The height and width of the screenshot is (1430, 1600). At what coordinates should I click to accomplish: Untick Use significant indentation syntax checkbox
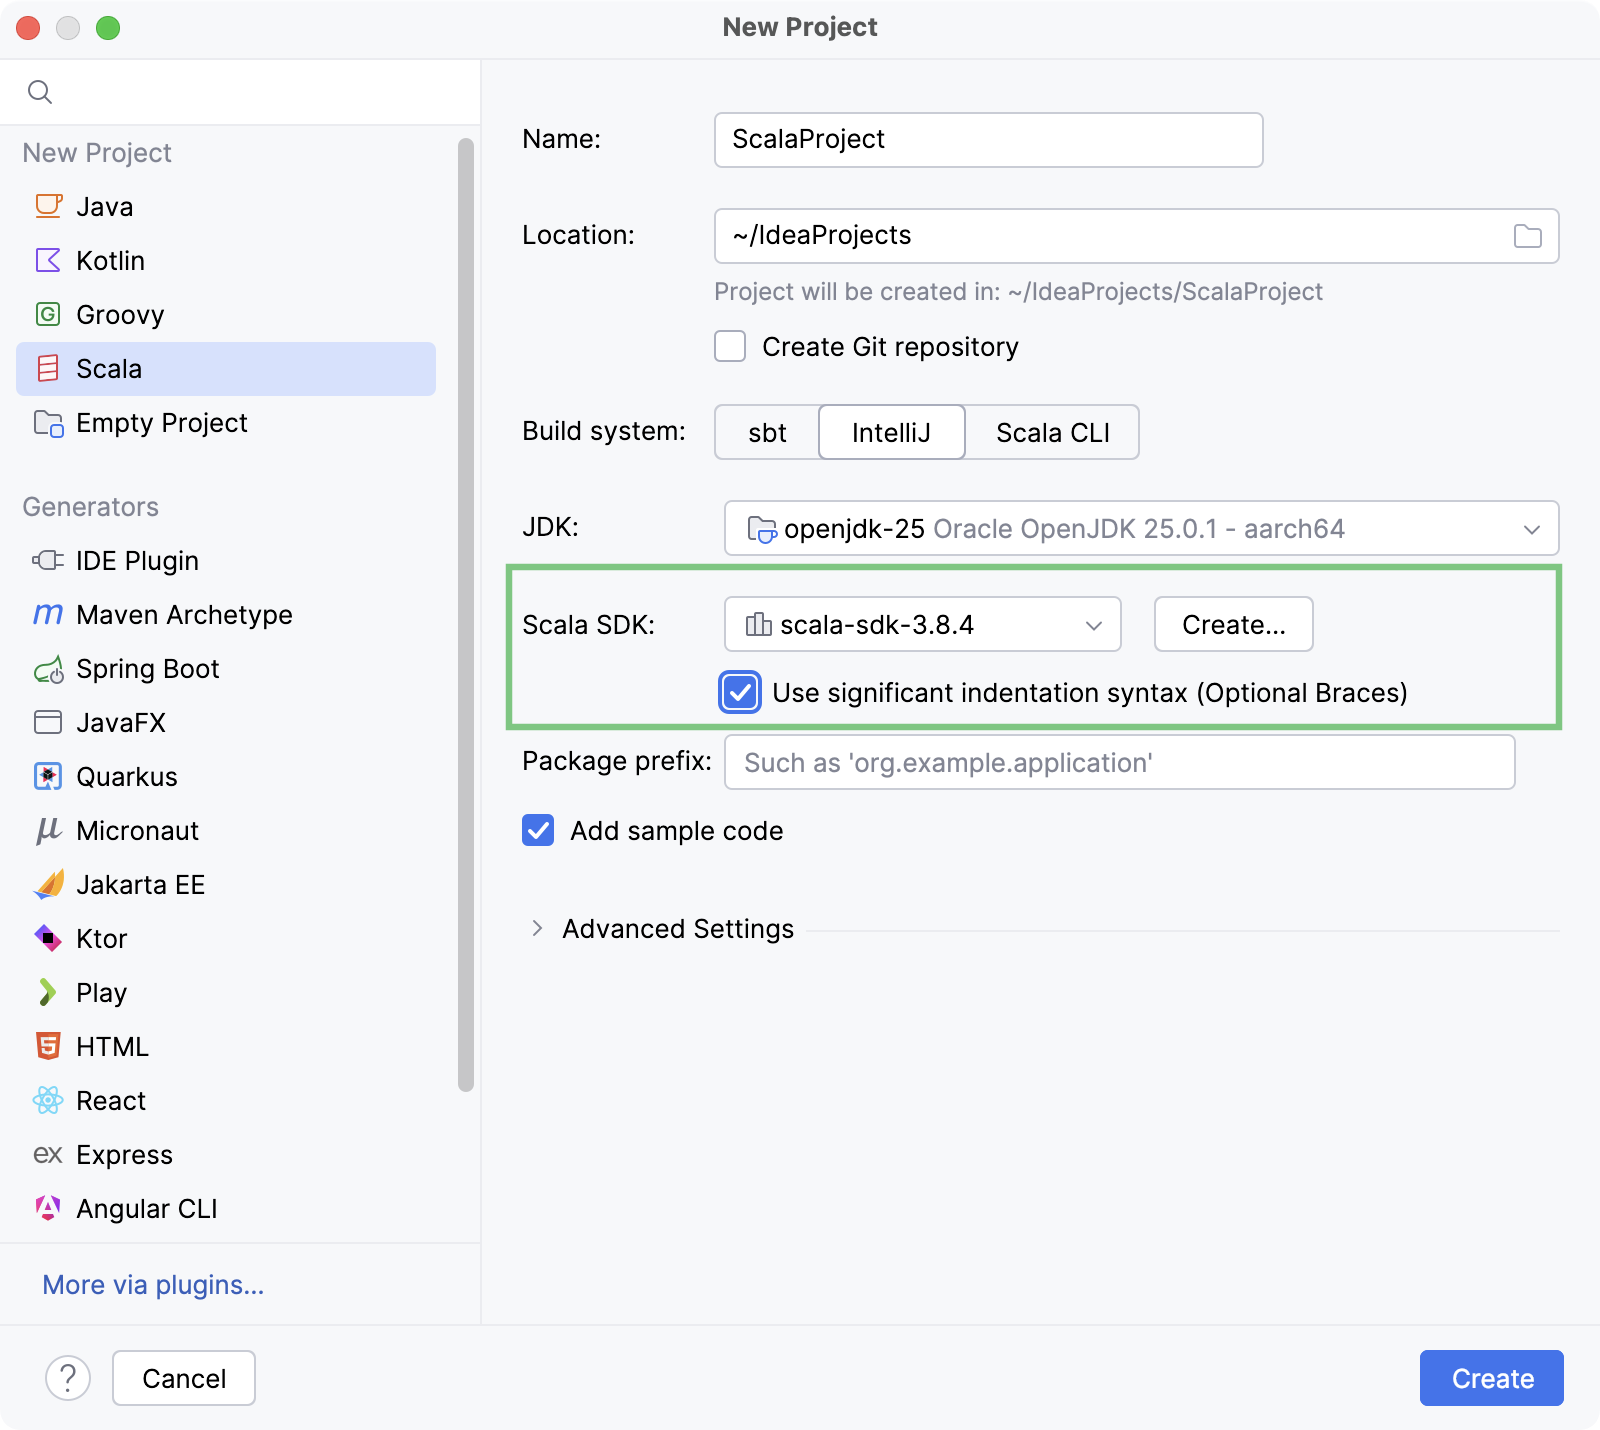pos(740,692)
